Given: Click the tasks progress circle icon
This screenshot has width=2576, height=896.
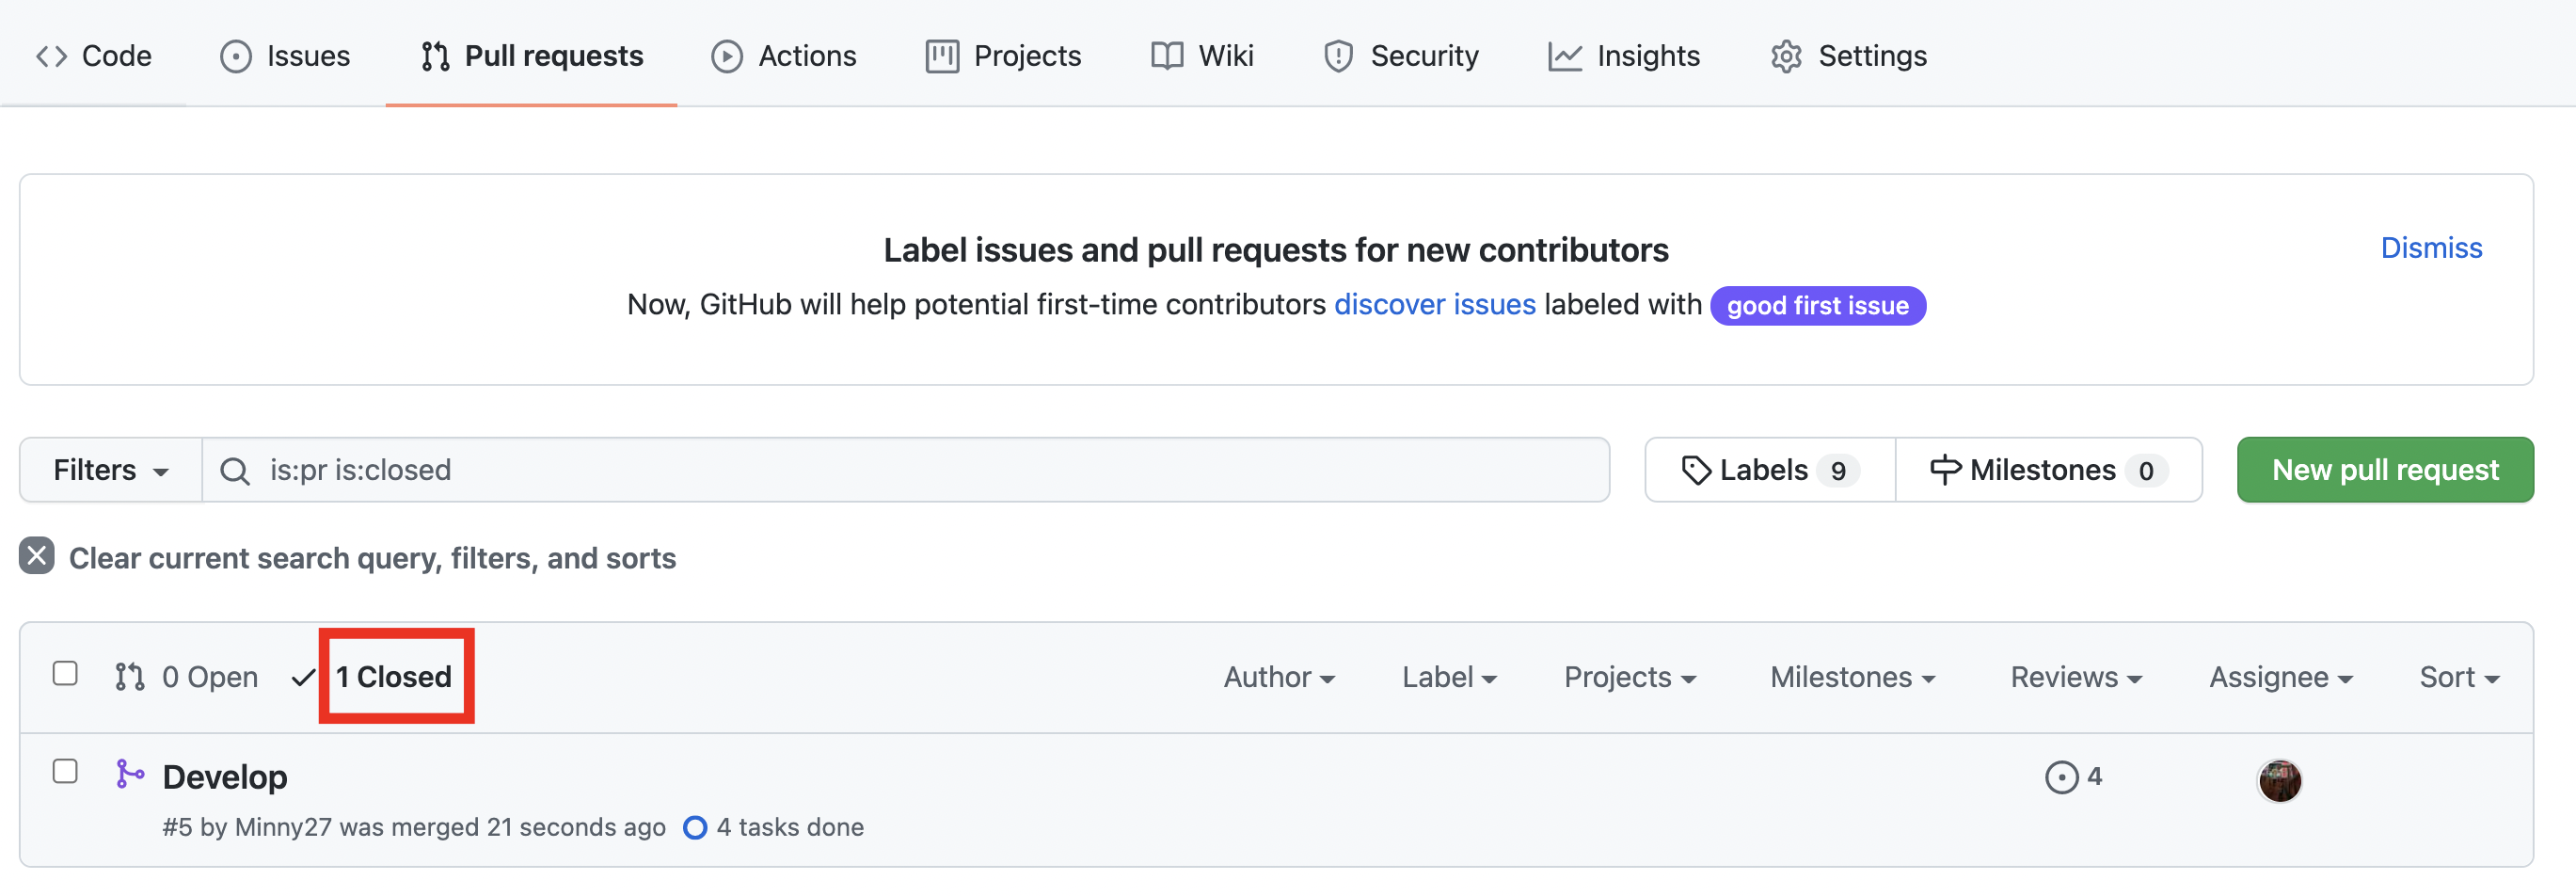Looking at the screenshot, I should point(695,827).
